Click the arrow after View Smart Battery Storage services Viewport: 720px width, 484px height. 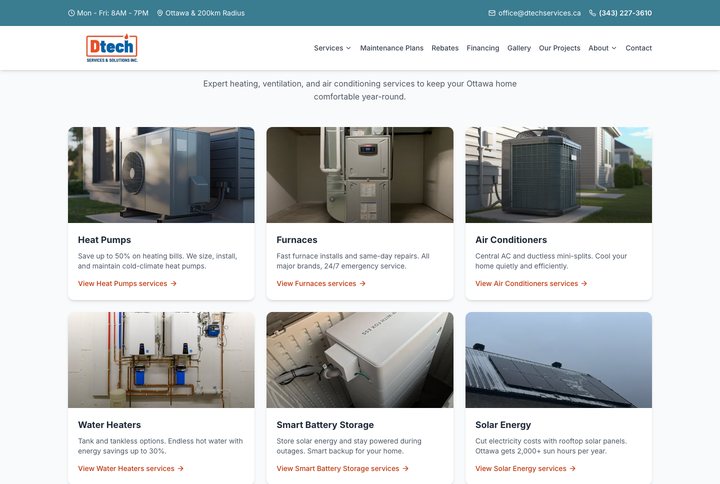click(x=405, y=469)
